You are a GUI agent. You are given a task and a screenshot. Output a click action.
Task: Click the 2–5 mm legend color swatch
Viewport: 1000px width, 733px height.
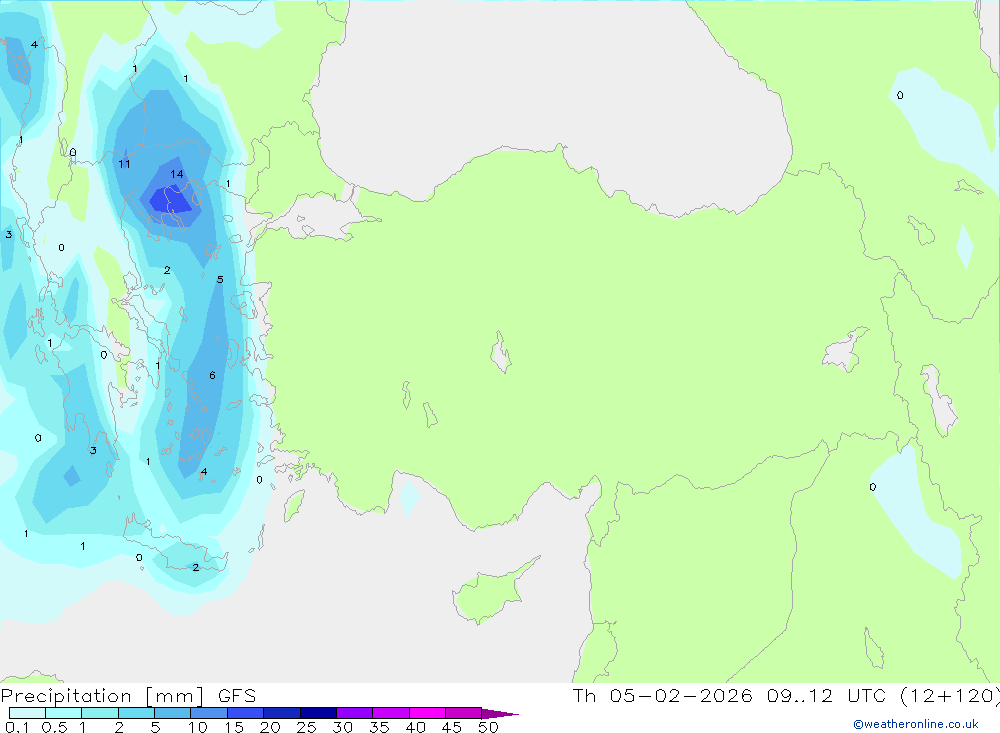point(136,713)
